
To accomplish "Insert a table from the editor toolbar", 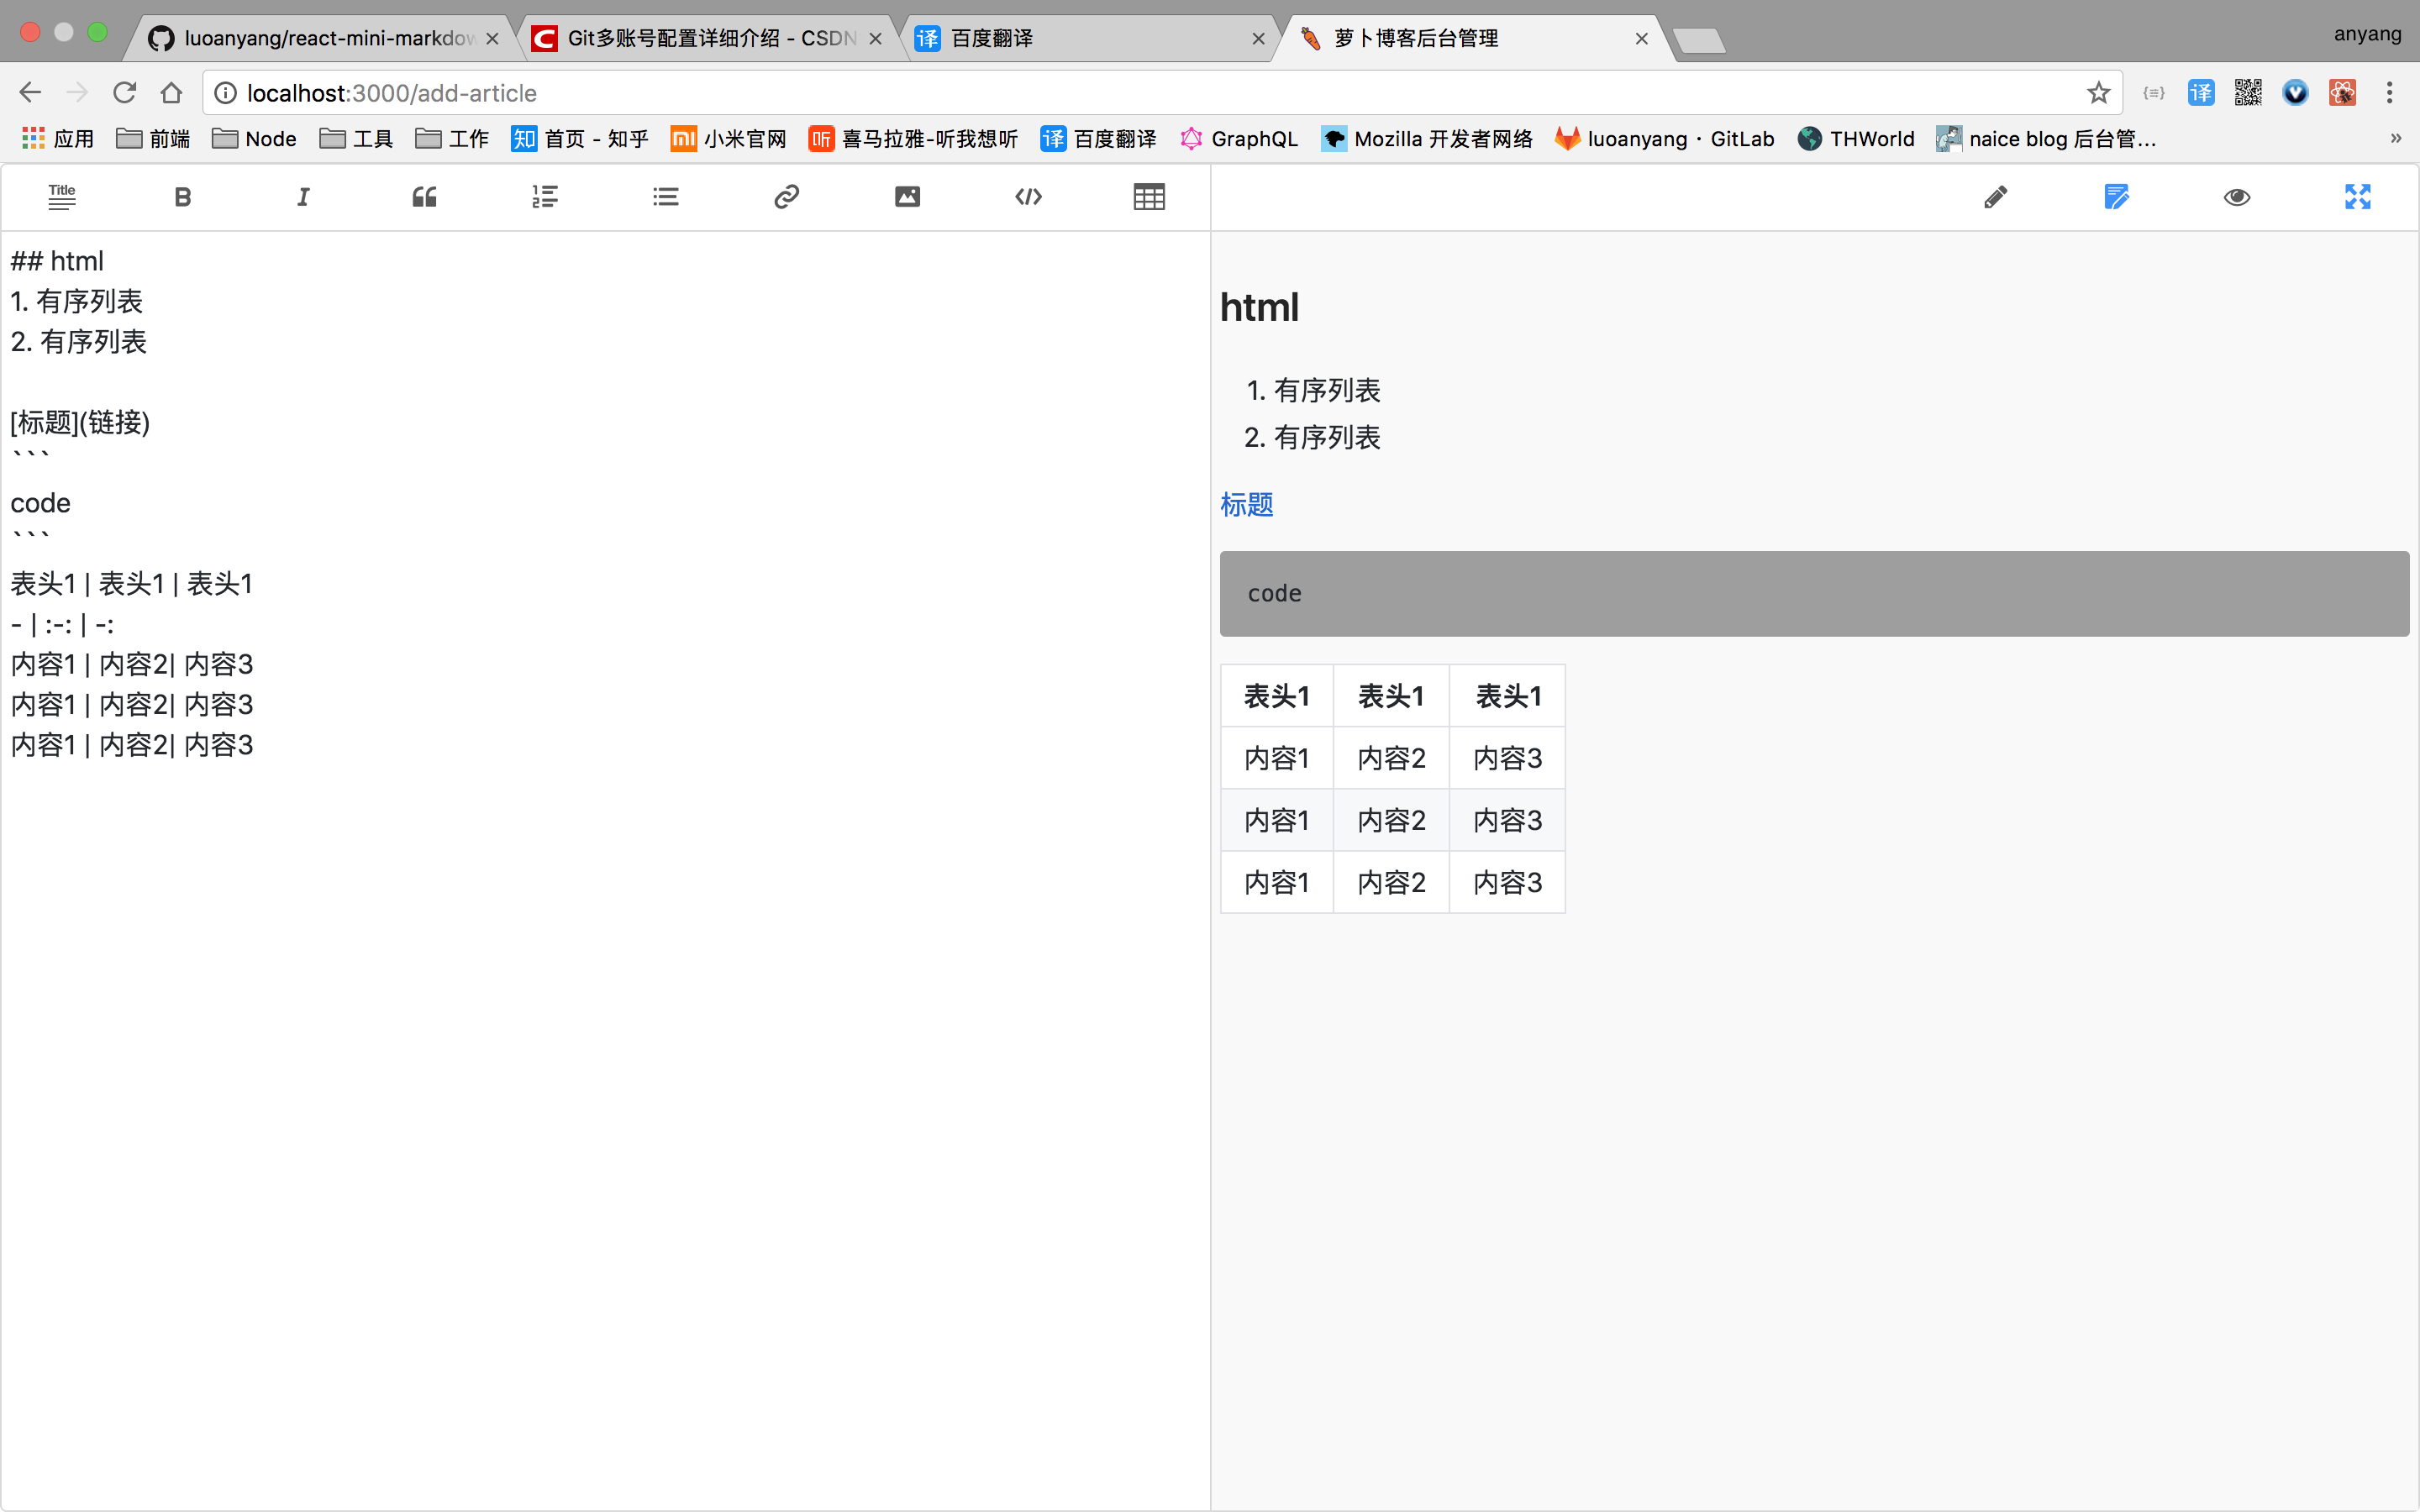I will [x=1149, y=197].
